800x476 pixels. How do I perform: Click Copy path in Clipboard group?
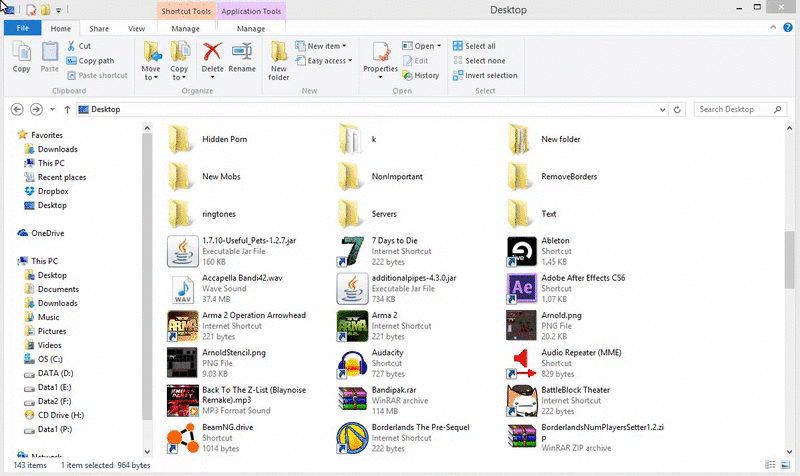click(x=90, y=61)
